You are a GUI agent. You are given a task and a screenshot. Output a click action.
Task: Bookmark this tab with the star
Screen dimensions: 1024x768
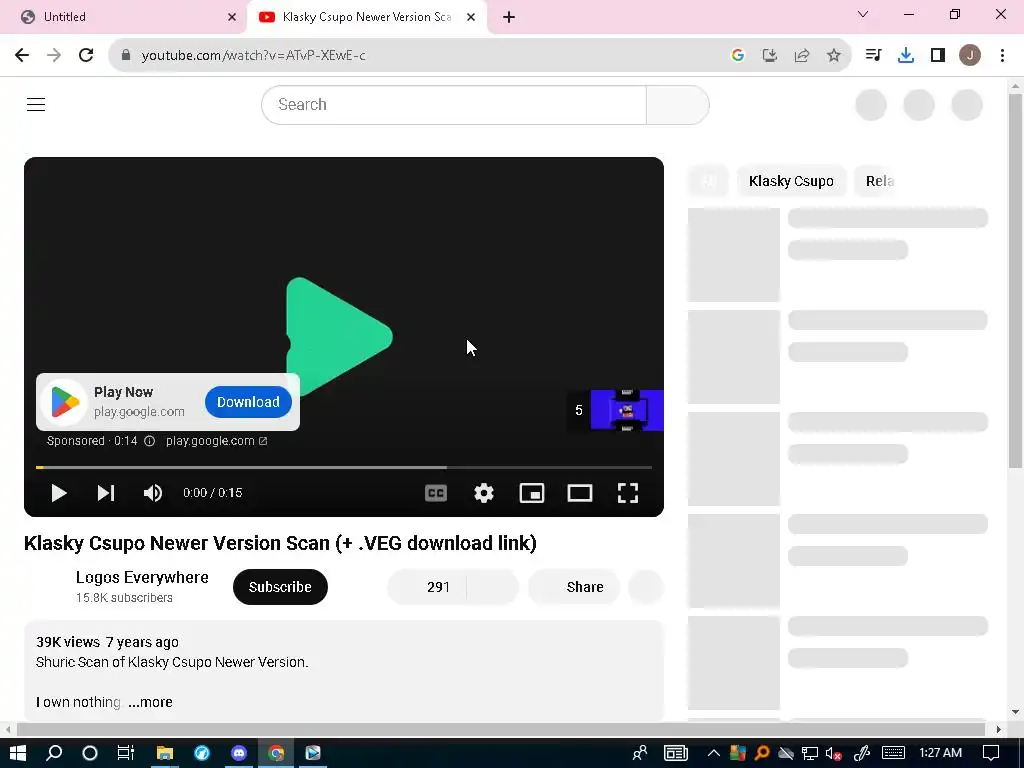pos(834,56)
